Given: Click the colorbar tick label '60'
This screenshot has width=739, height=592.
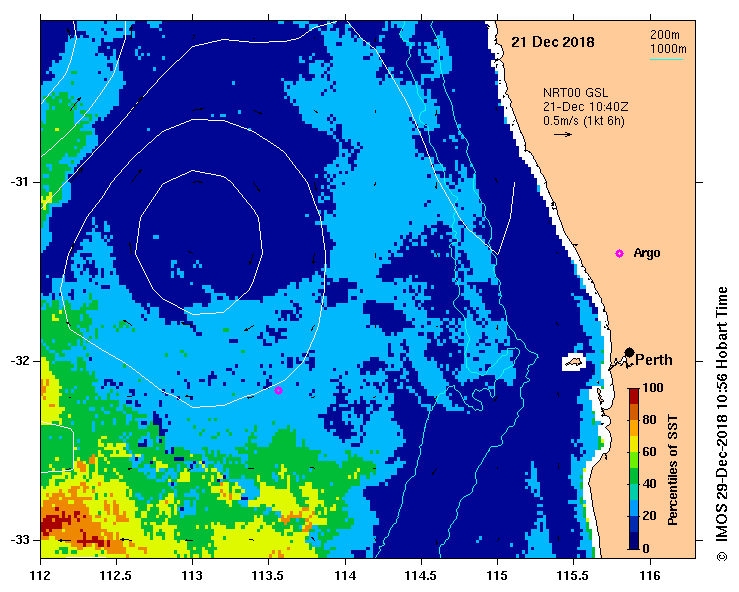Looking at the screenshot, I should (649, 452).
